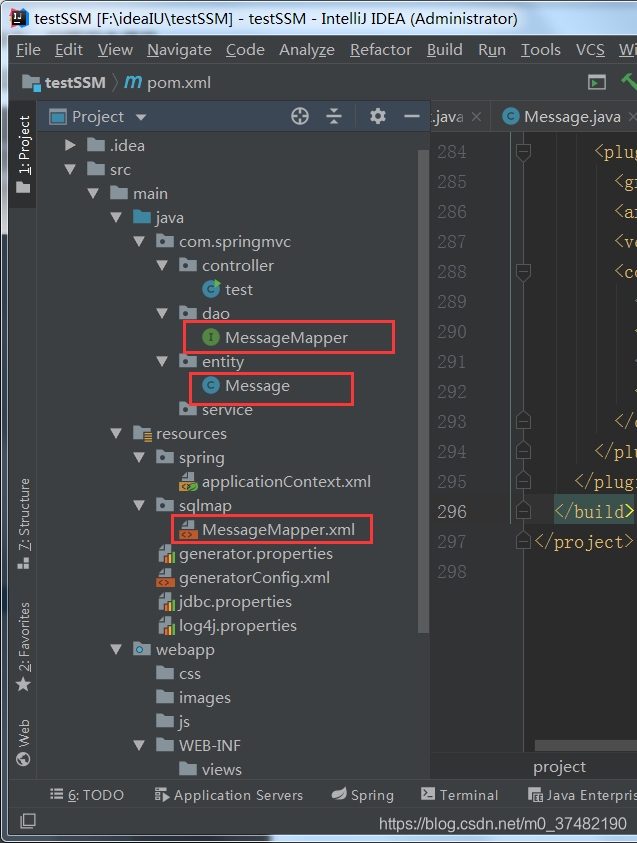Toggle the Terminal tool window
Image resolution: width=637 pixels, height=843 pixels.
pos(460,795)
